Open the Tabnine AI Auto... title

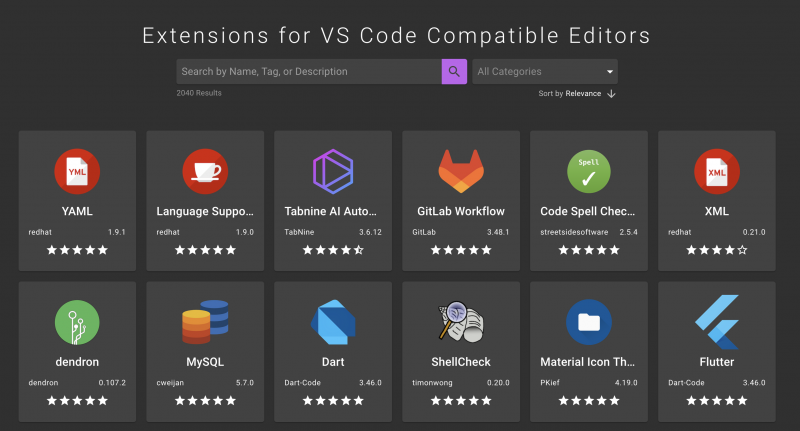[331, 211]
